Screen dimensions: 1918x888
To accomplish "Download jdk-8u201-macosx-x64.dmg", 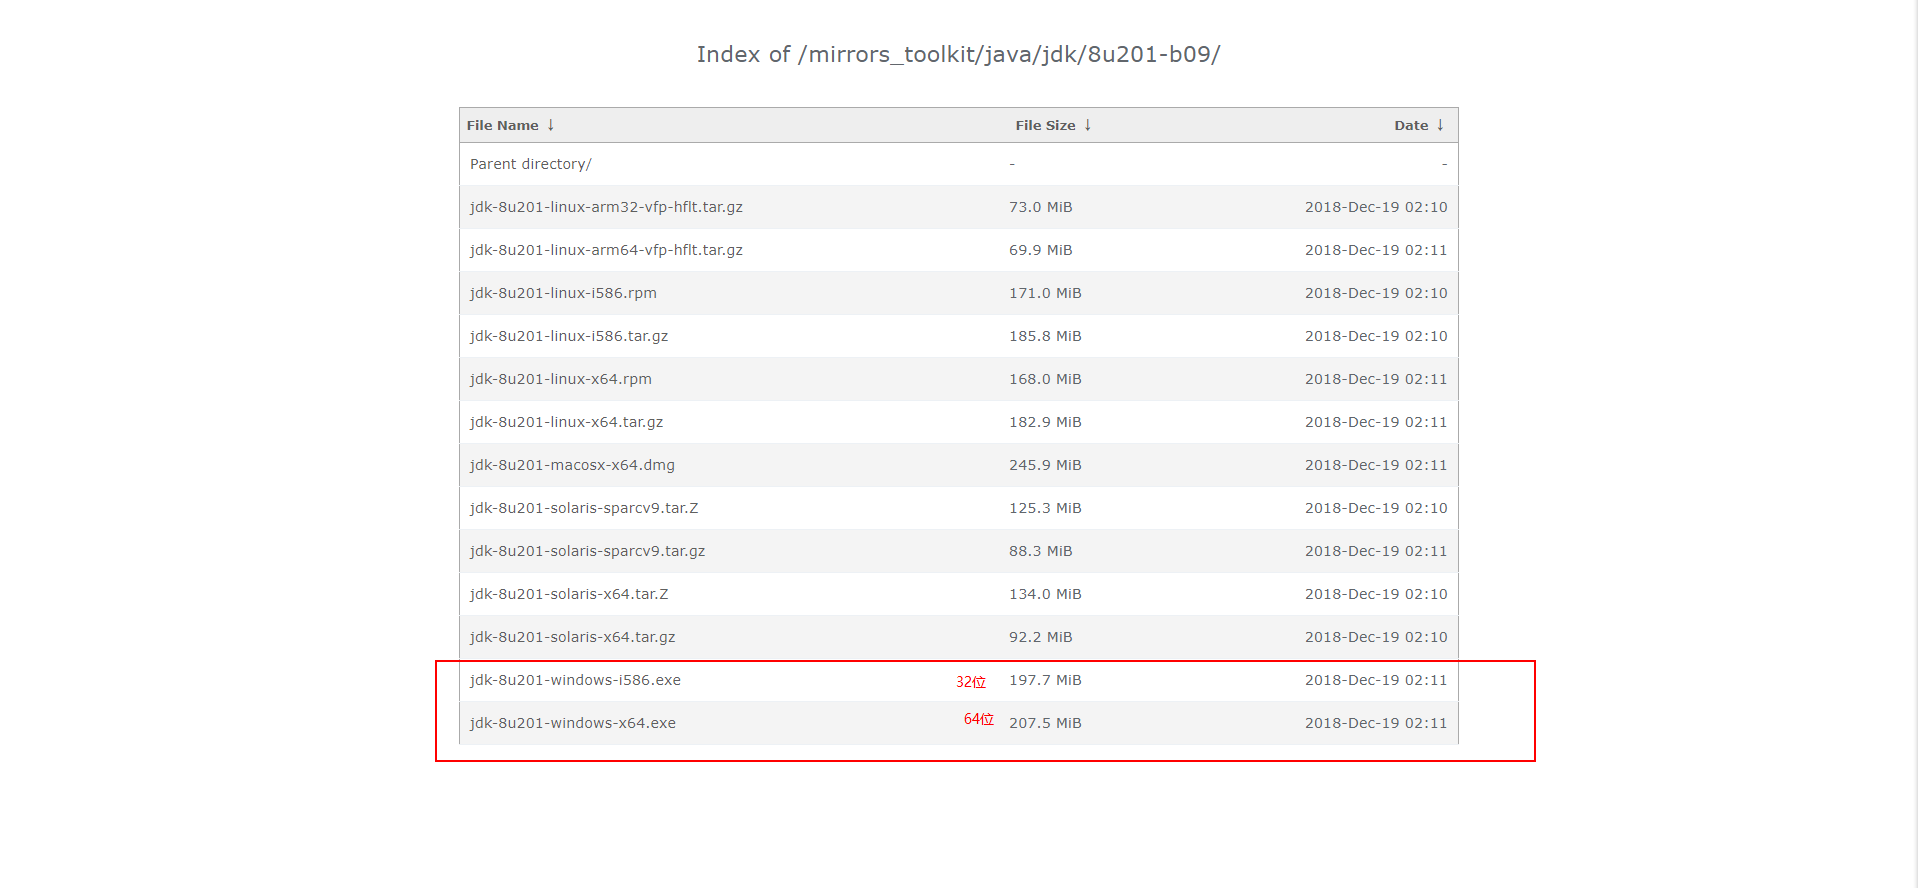I will click(x=572, y=465).
